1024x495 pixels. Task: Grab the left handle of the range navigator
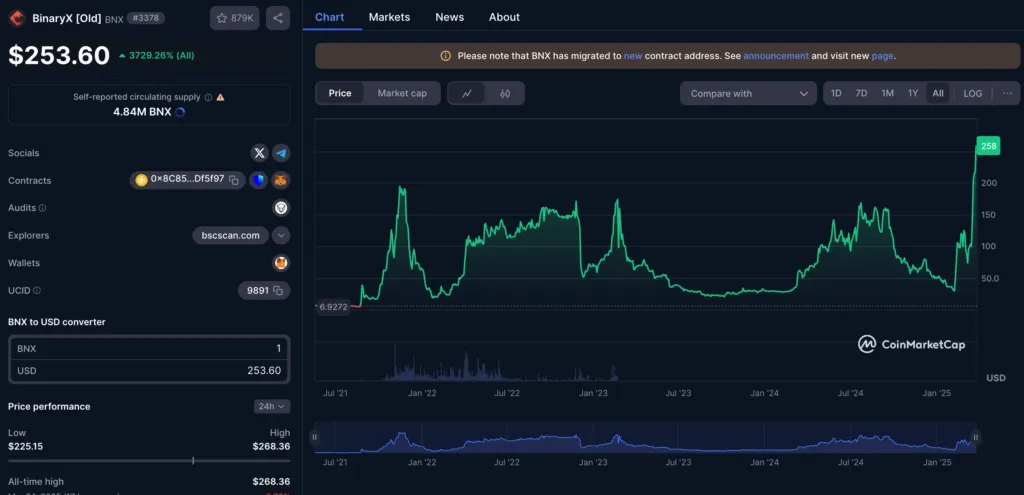(314, 438)
